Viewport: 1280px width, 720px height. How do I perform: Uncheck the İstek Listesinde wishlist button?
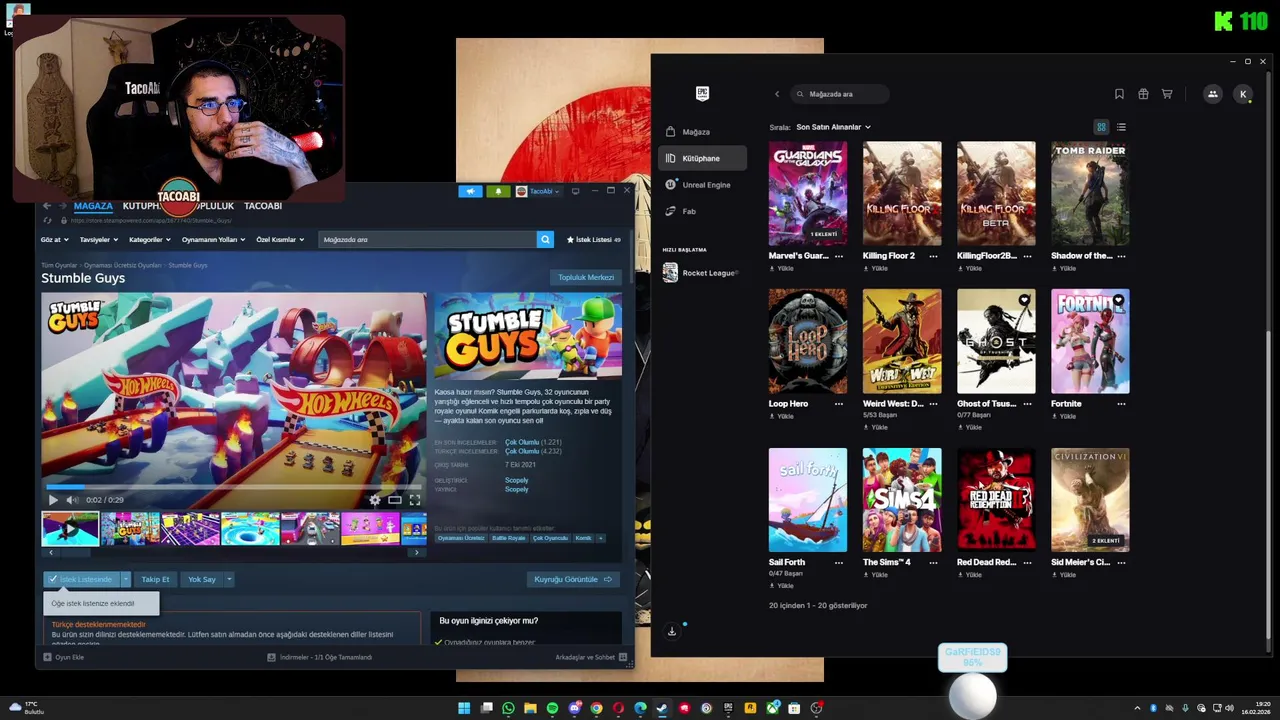81,579
